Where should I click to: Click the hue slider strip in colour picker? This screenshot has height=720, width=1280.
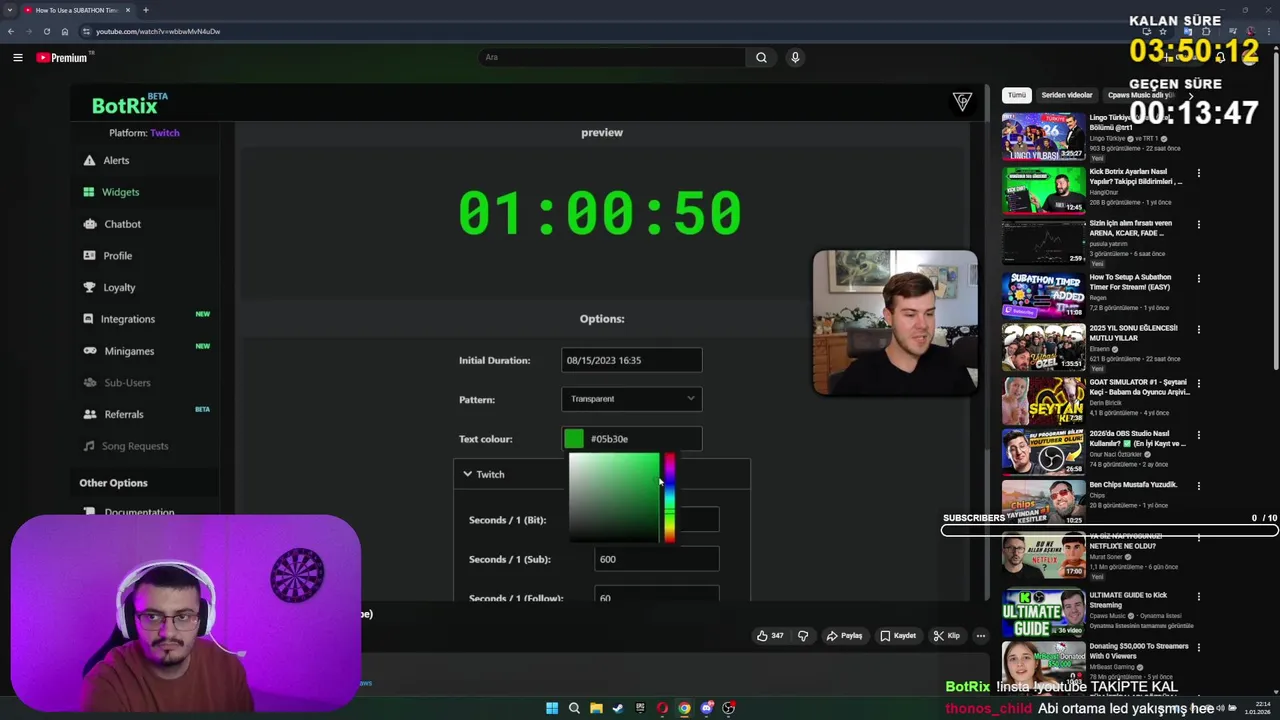pyautogui.click(x=669, y=499)
